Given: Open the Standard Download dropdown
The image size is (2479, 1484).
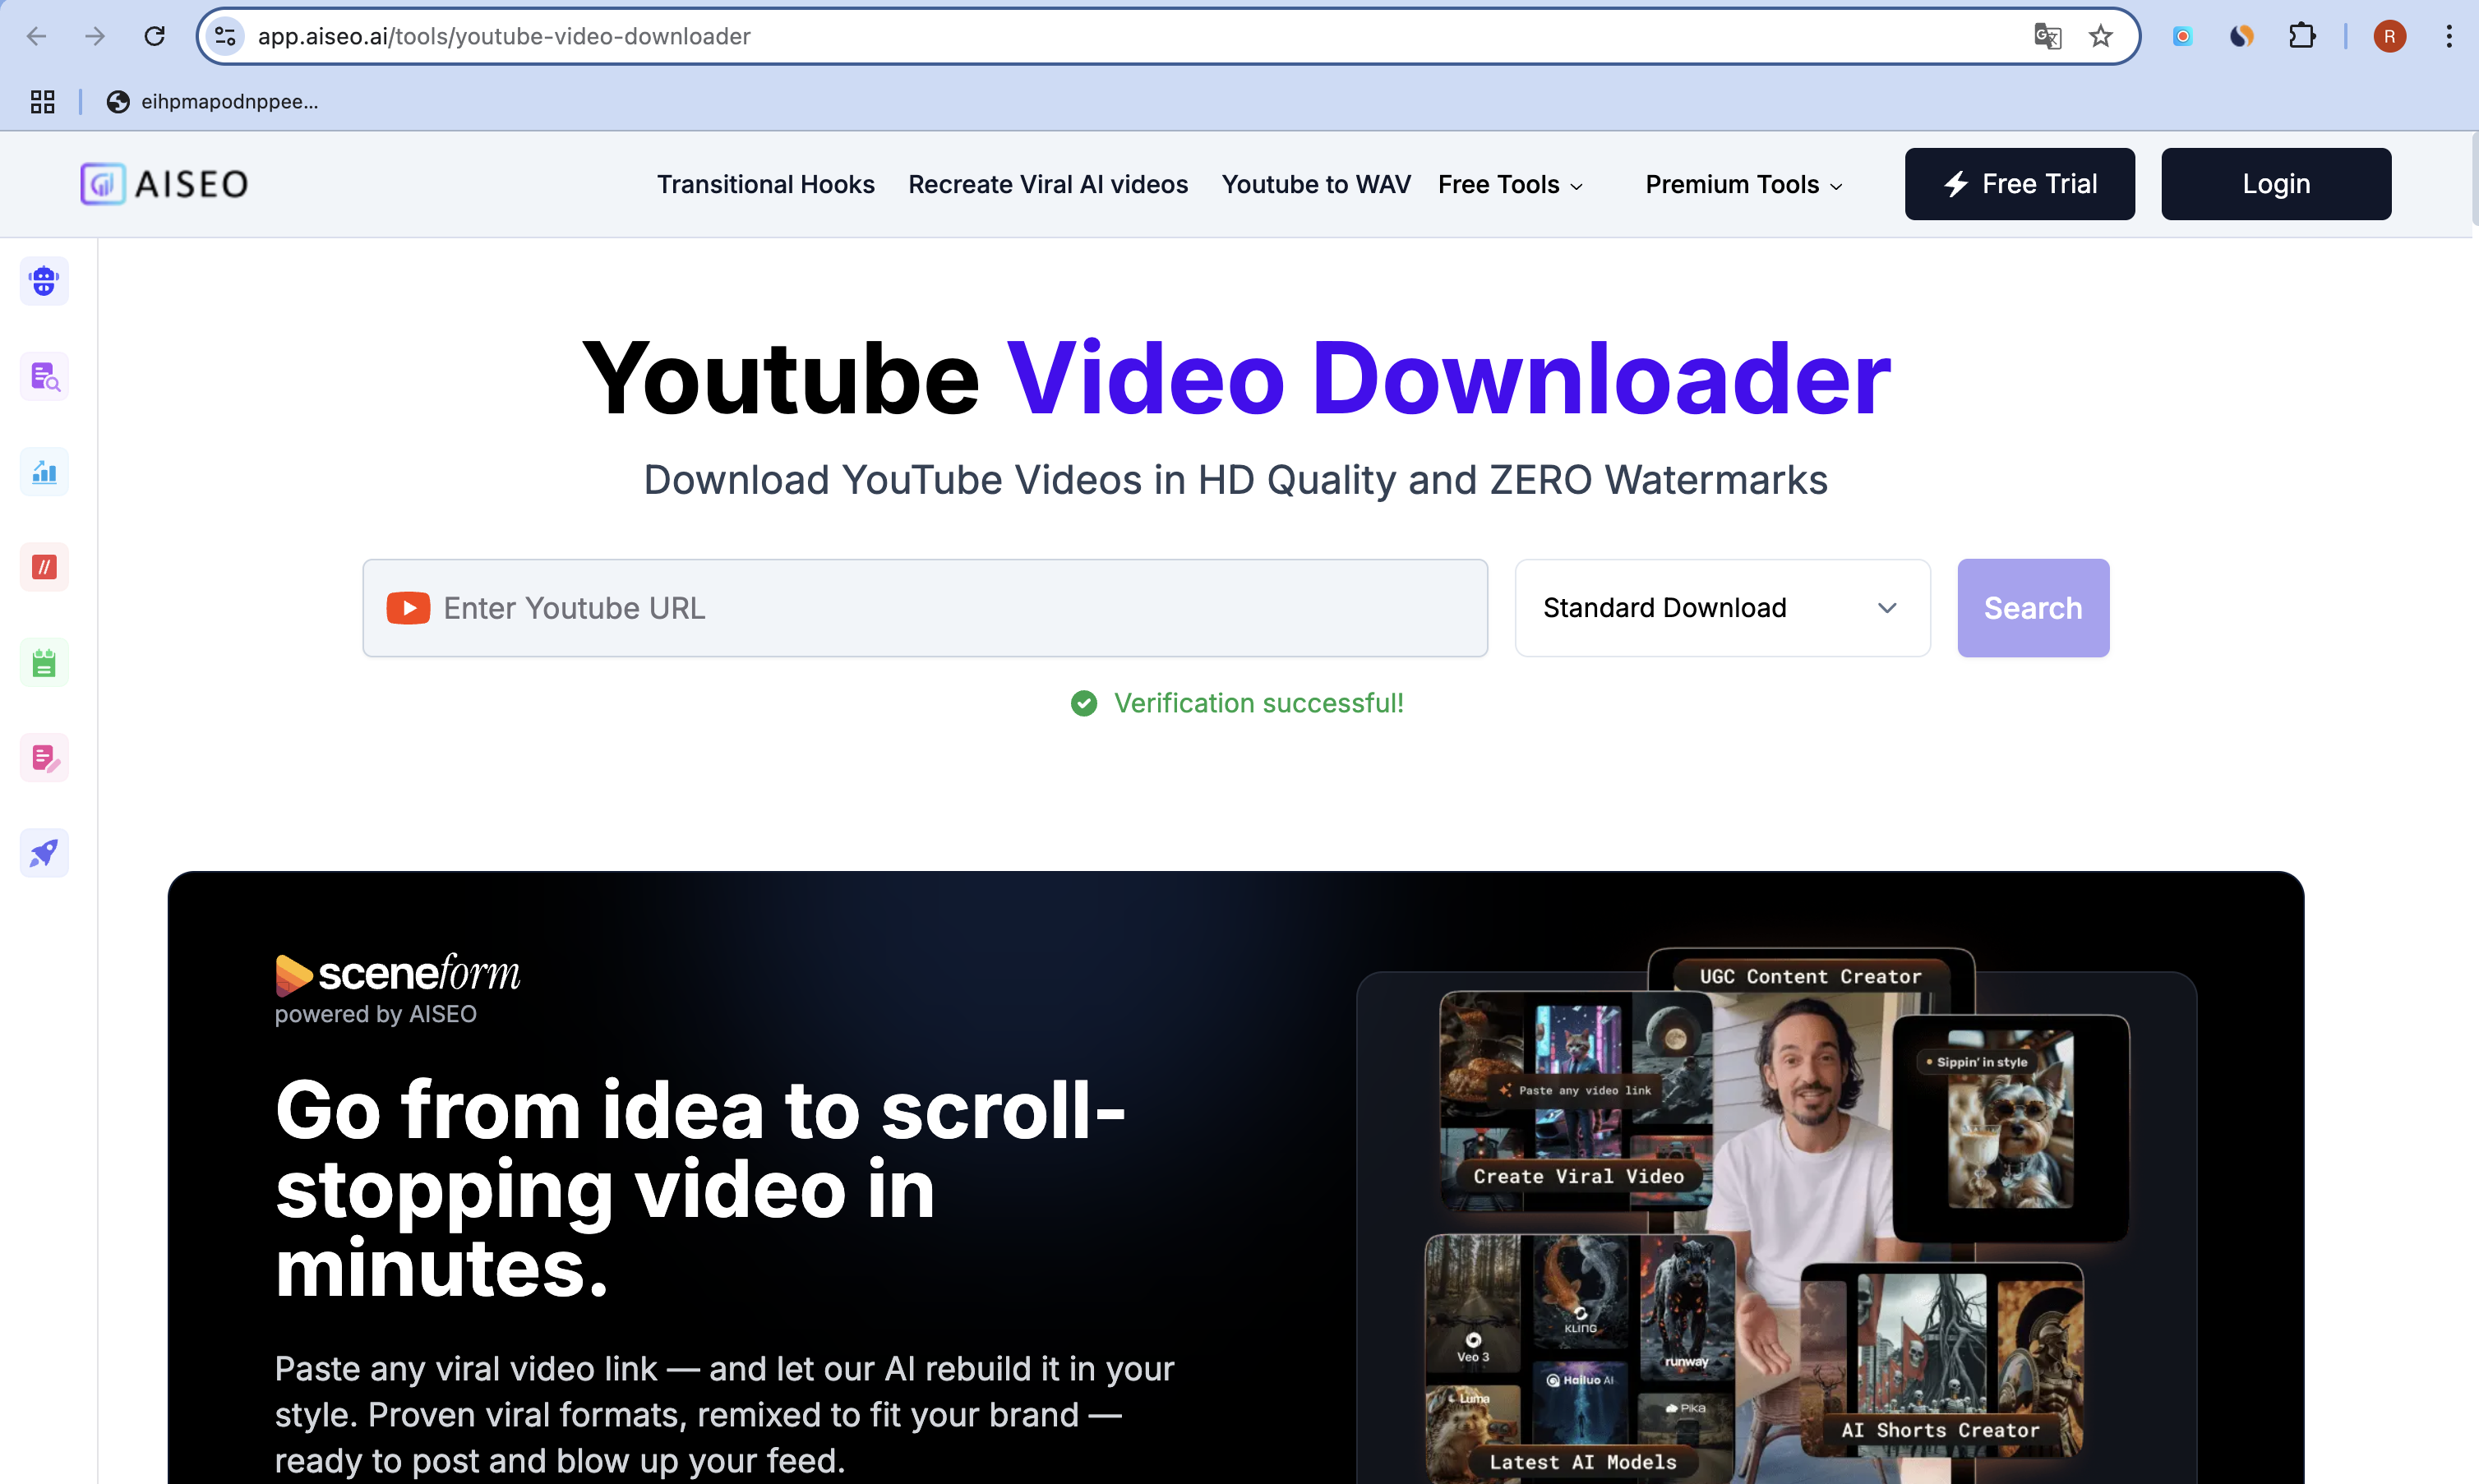Looking at the screenshot, I should 1722,608.
